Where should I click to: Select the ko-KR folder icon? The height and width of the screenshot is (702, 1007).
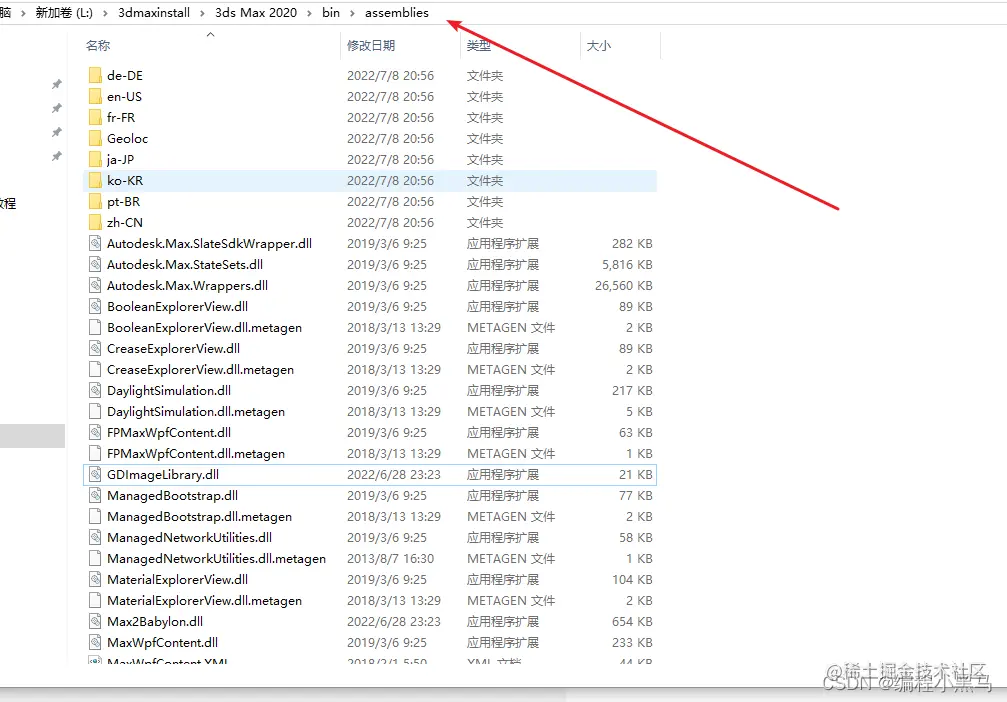pyautogui.click(x=95, y=180)
